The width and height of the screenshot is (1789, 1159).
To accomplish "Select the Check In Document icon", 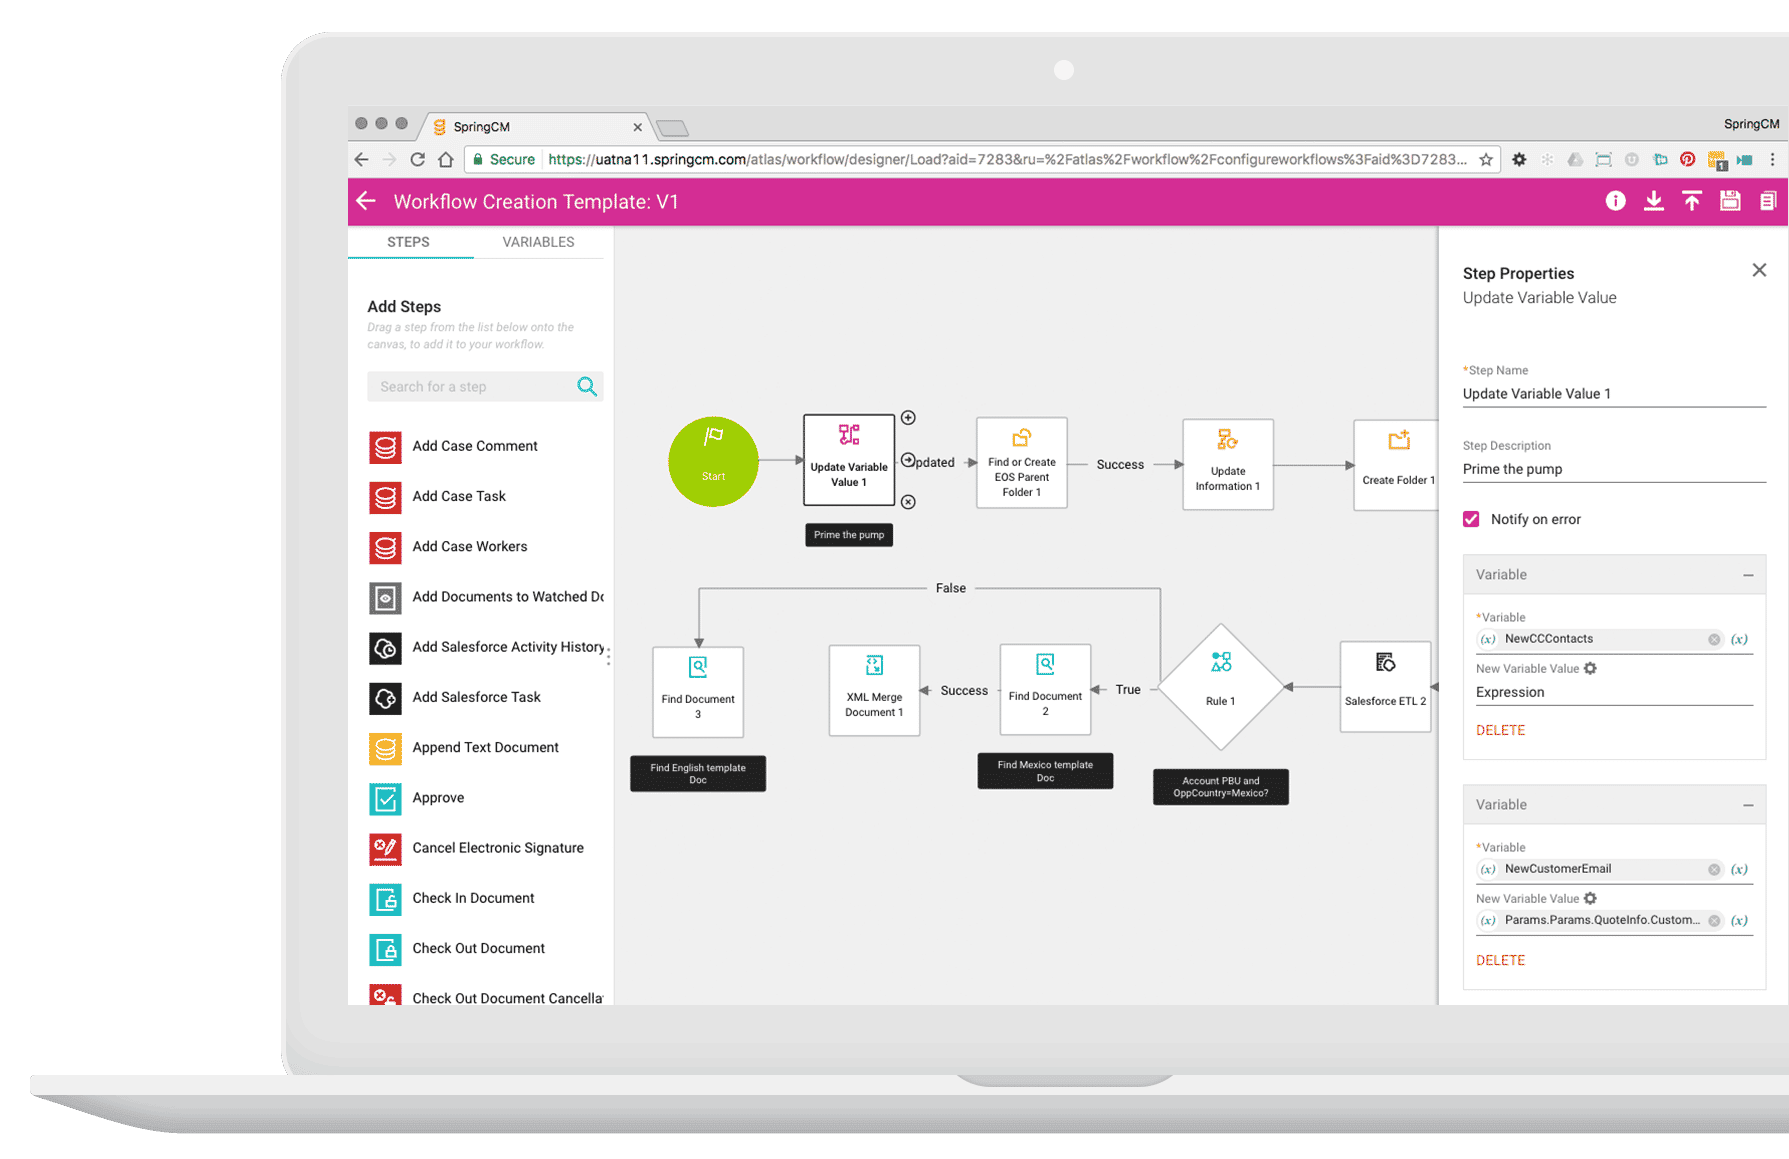I will [x=385, y=899].
